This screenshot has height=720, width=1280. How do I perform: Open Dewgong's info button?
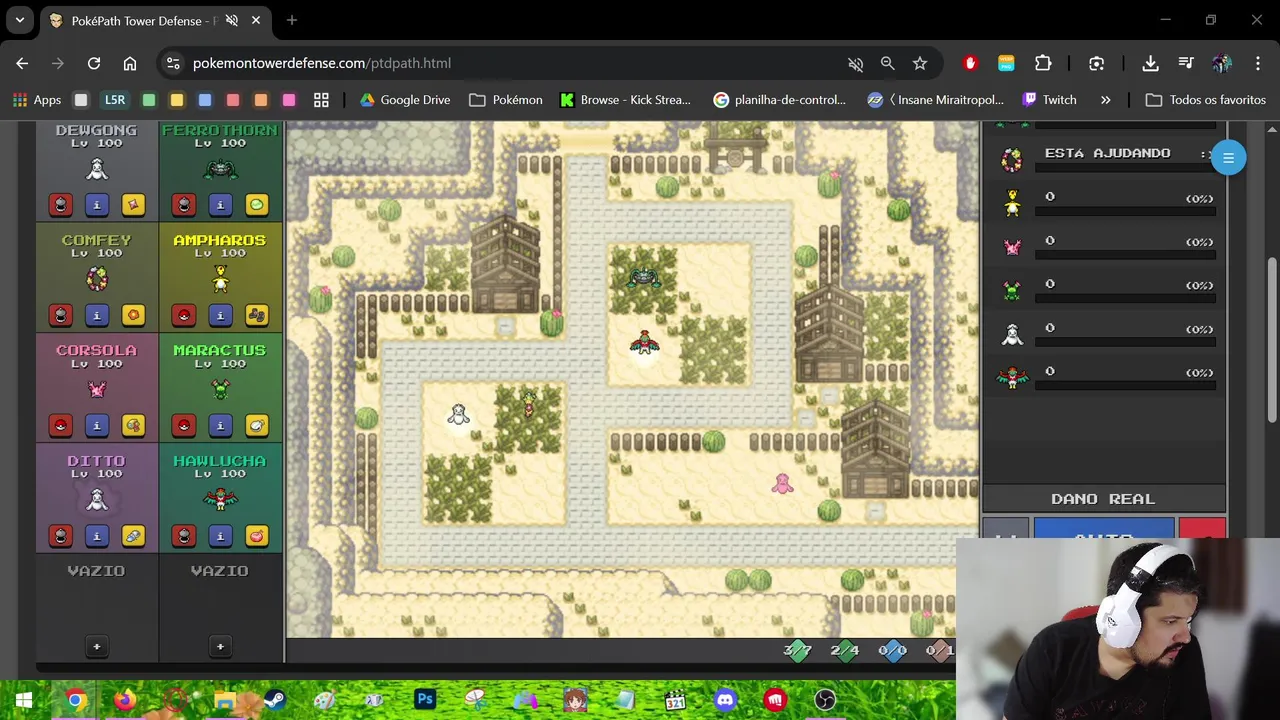click(97, 205)
